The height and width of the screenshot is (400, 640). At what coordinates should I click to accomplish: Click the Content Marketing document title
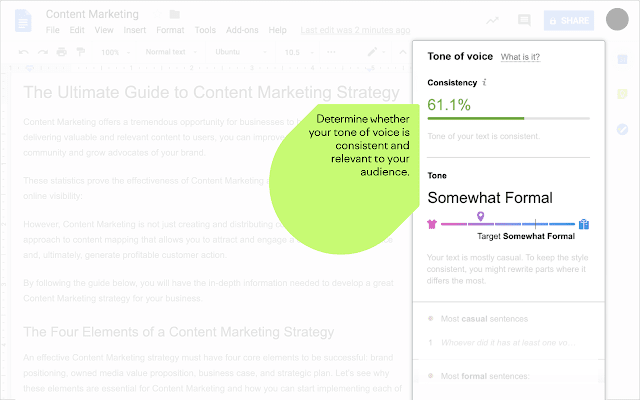click(x=92, y=14)
